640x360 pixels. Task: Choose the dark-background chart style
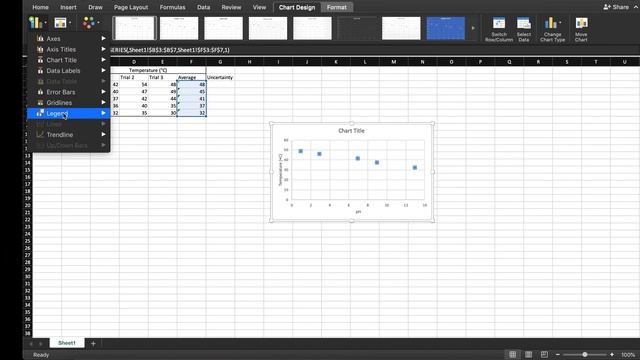click(x=357, y=28)
